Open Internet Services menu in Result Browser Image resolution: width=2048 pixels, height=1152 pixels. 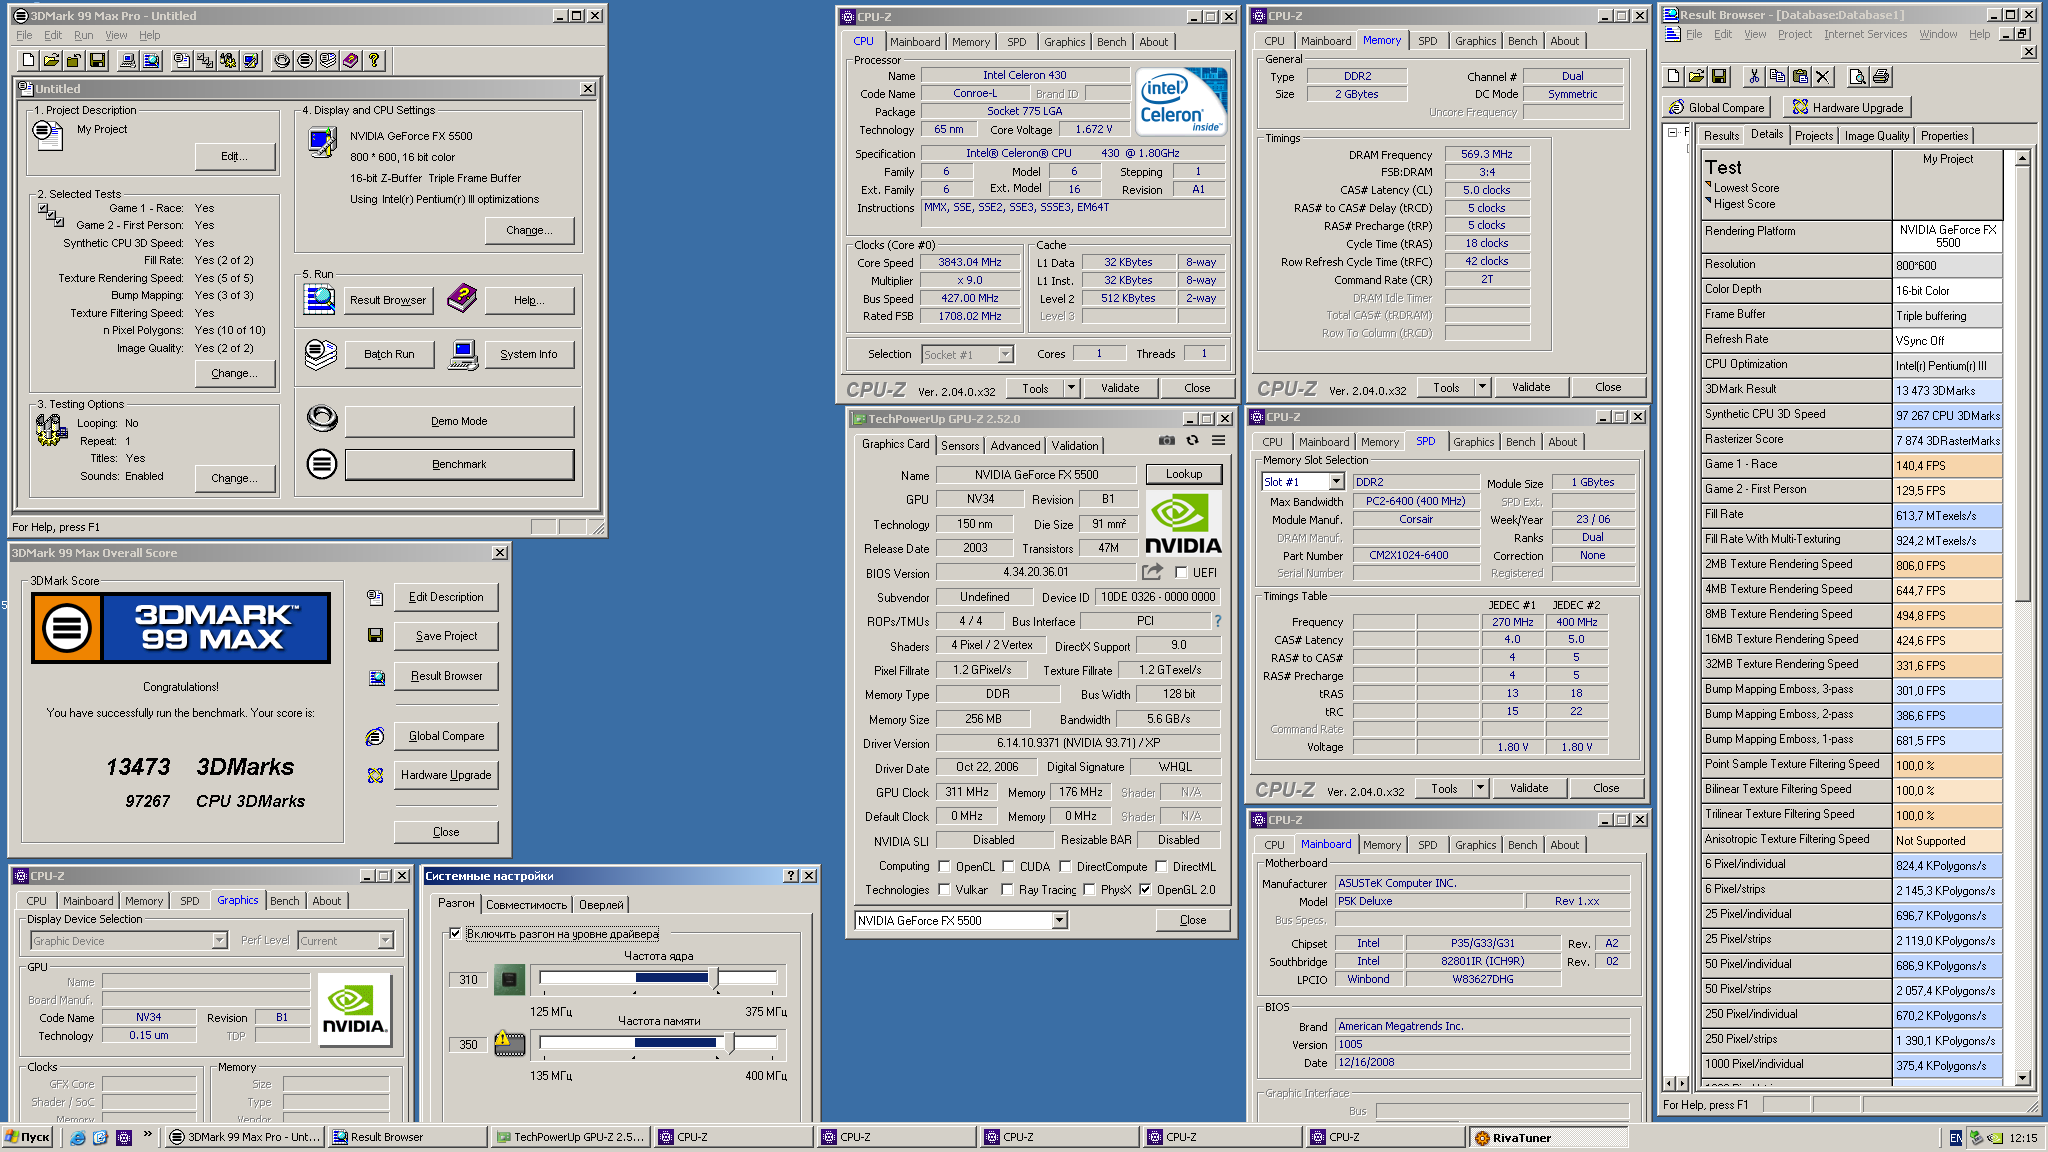click(1865, 34)
